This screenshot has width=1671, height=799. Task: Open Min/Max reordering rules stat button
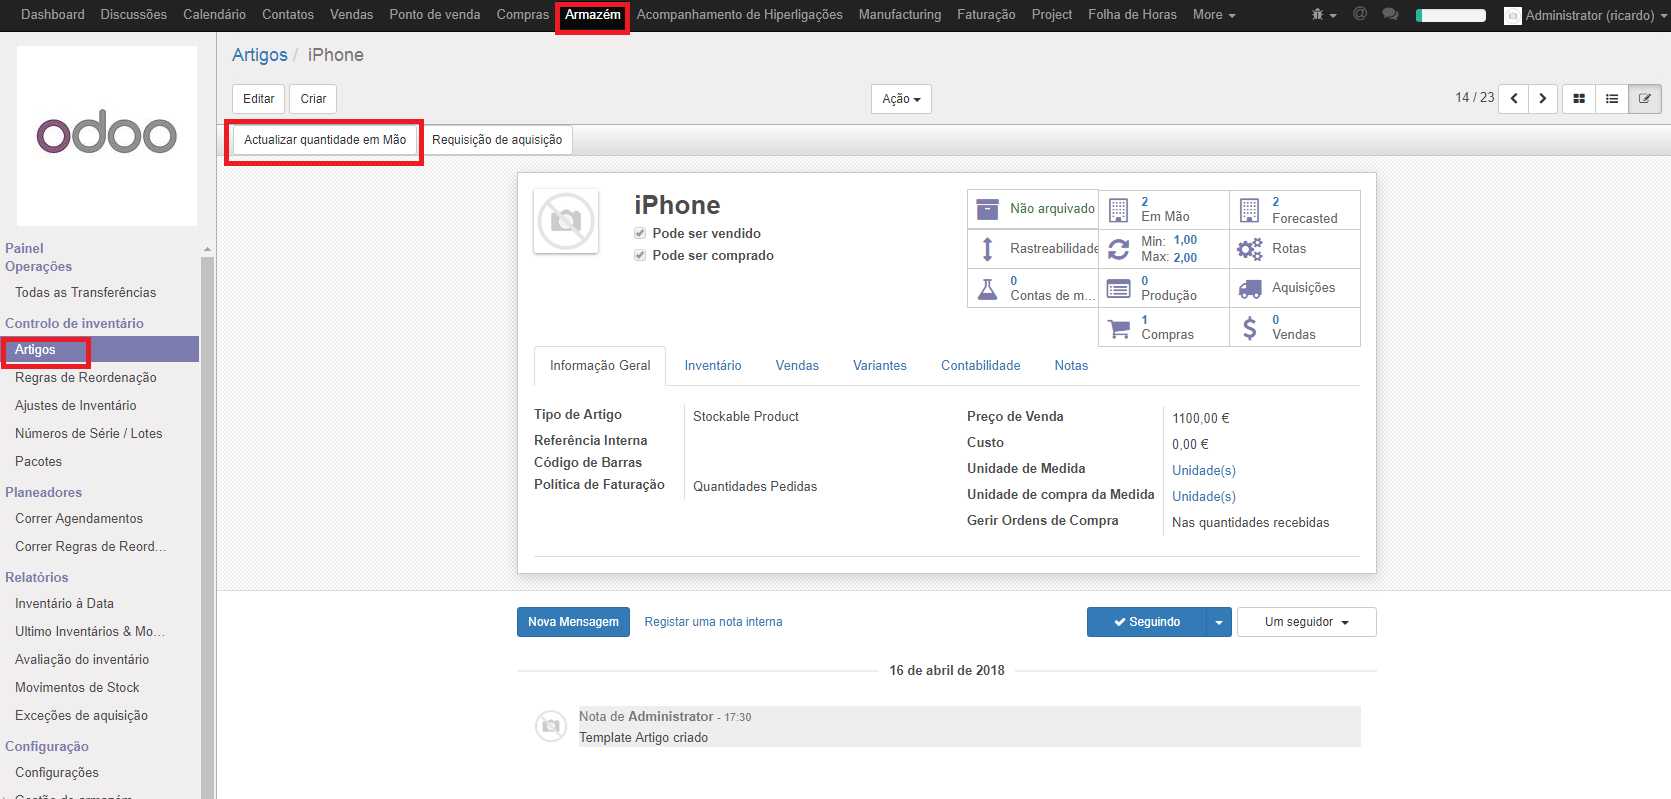[1164, 248]
